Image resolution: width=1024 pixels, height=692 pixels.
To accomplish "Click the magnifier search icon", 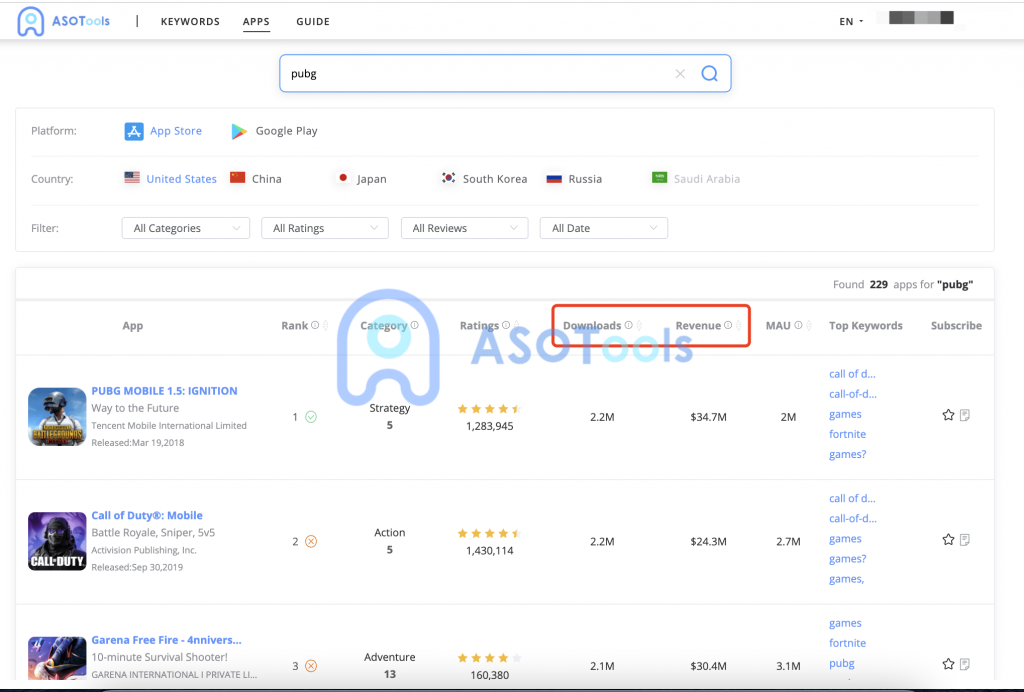I will pos(709,73).
